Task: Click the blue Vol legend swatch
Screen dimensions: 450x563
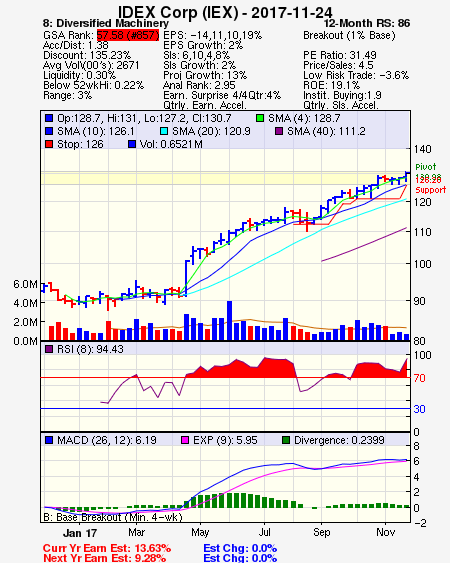Action: (x=132, y=144)
